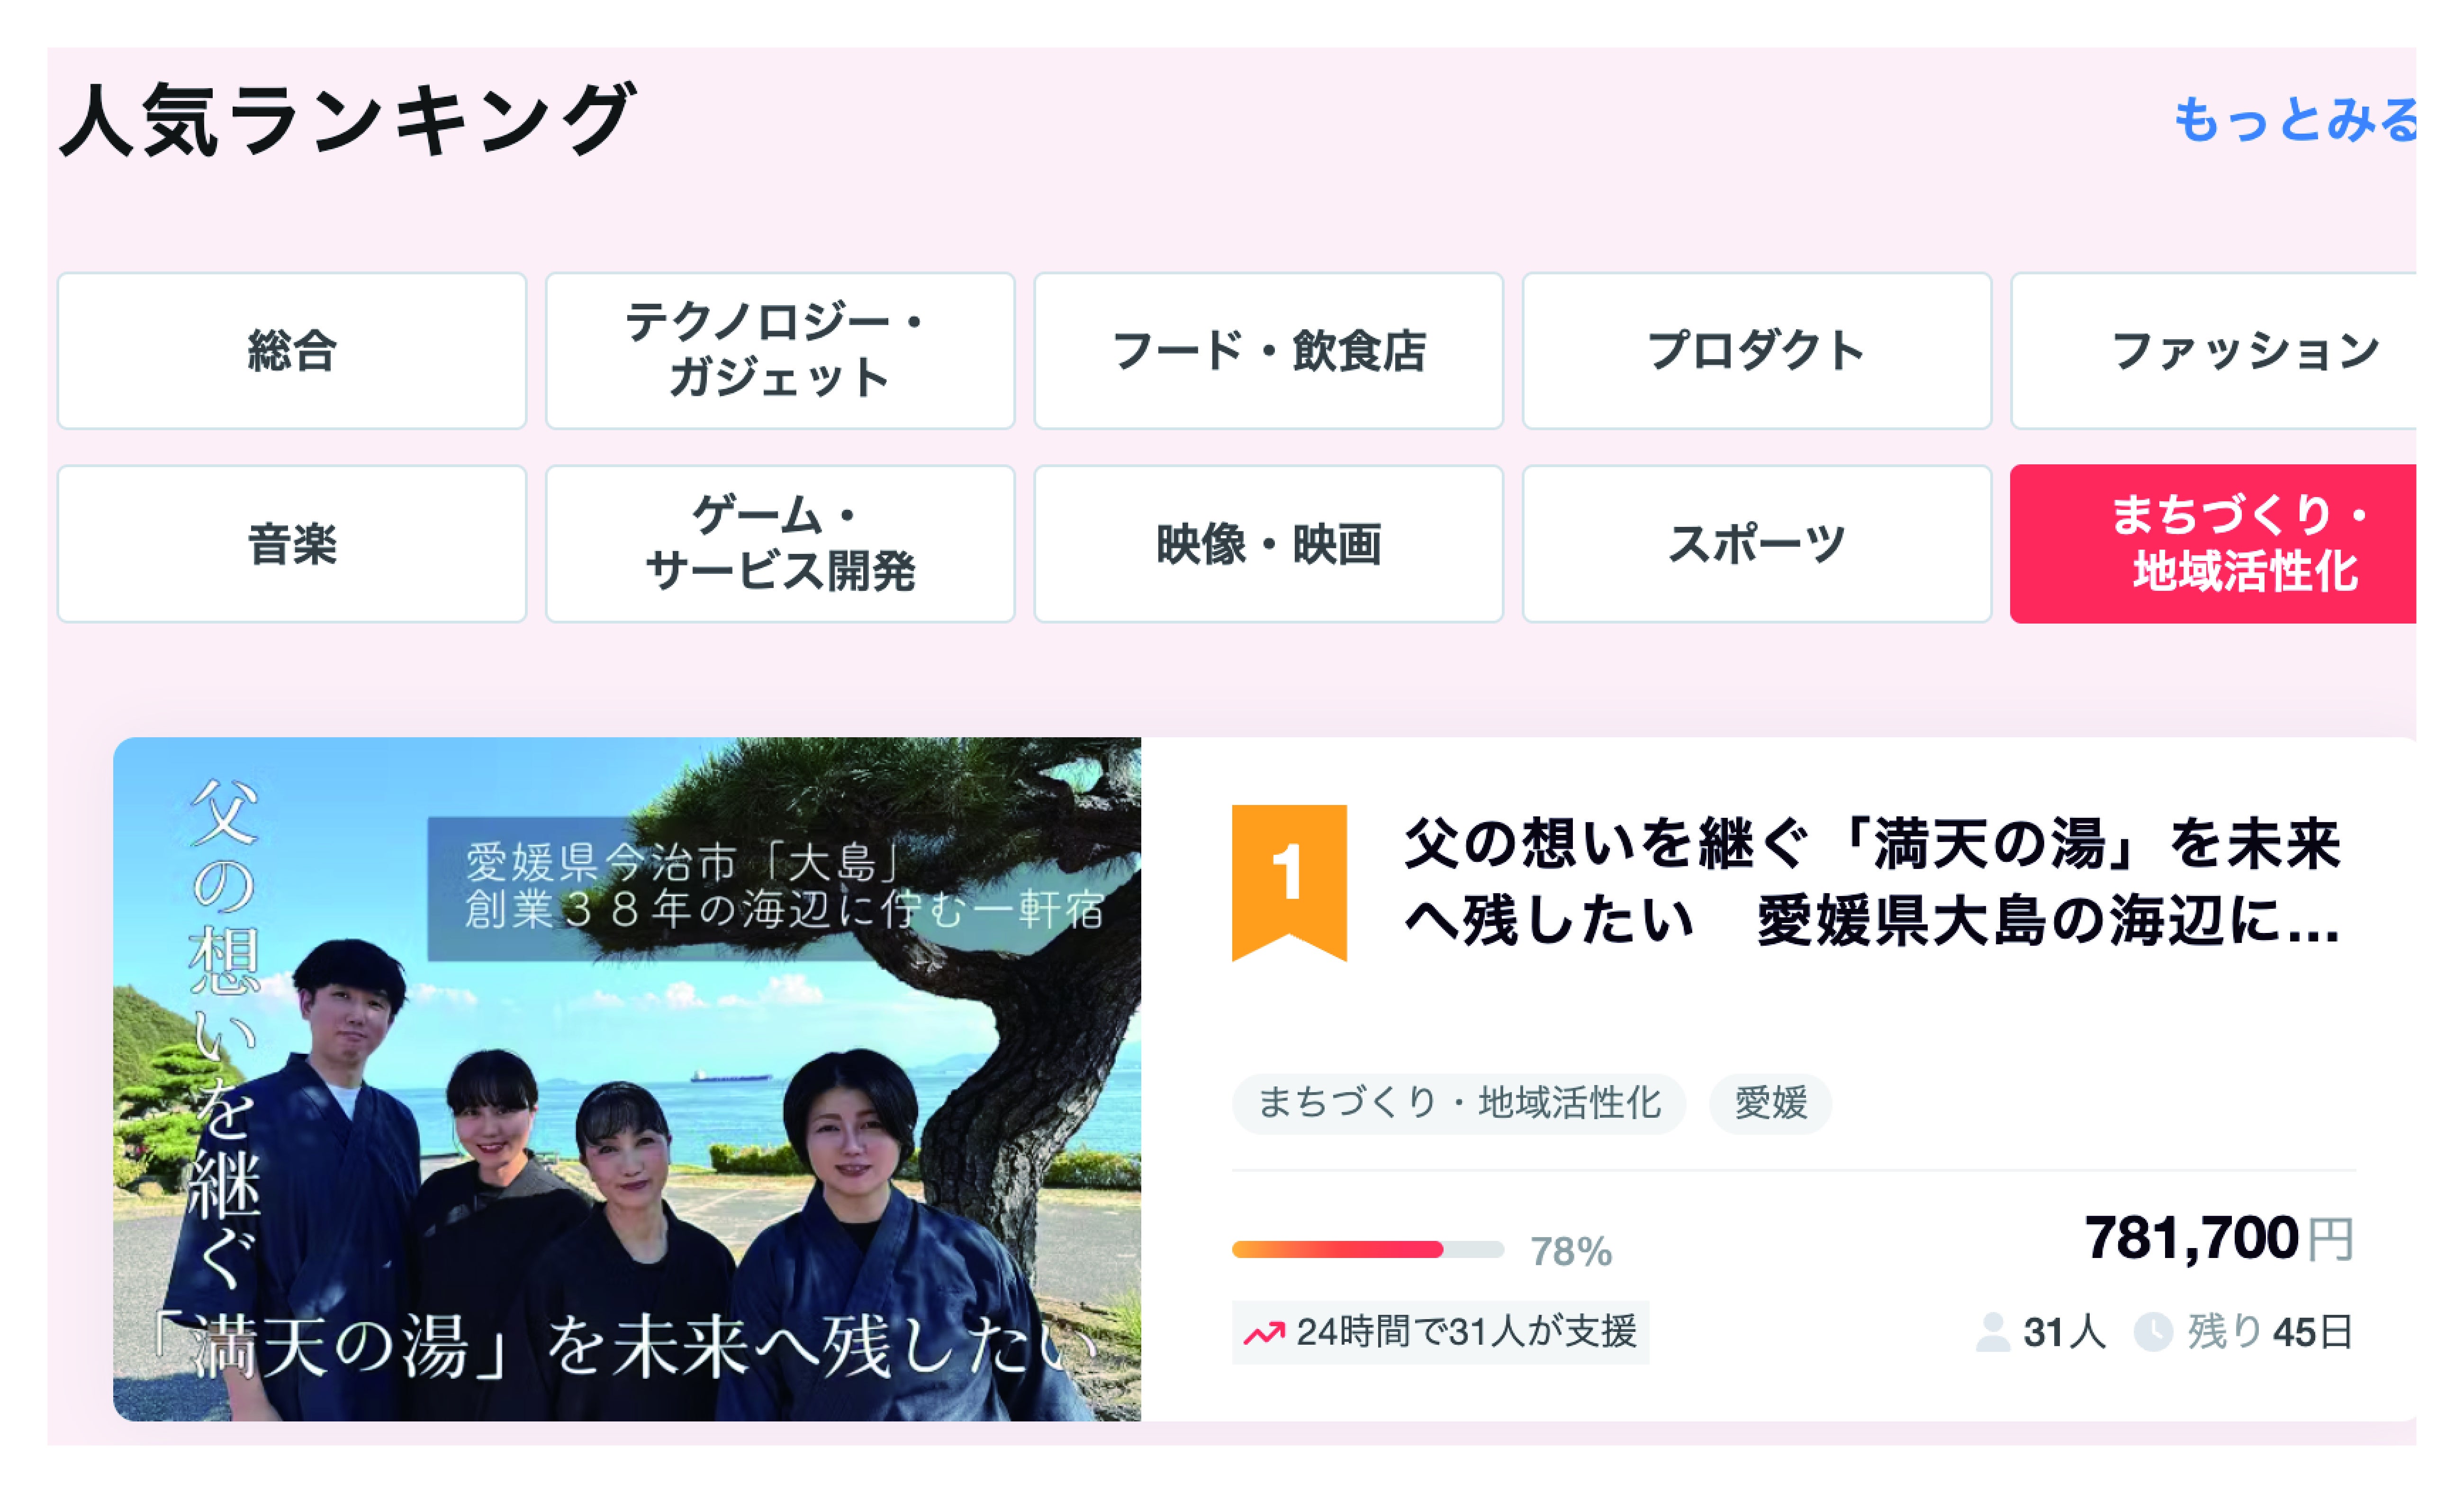
Task: Click the 愛媛 region tag
Action: coord(1770,1103)
